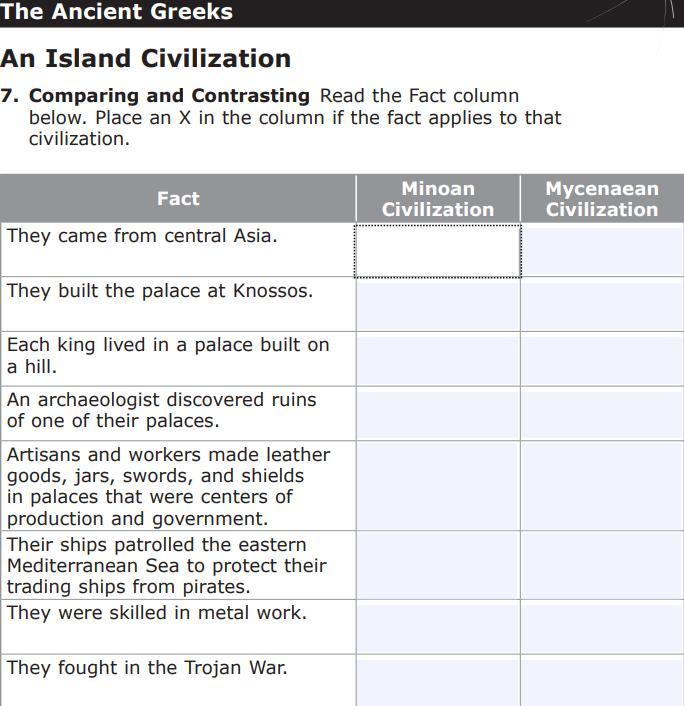
Task: Select Minoan box for 'palace built on a hill'
Action: pos(437,359)
